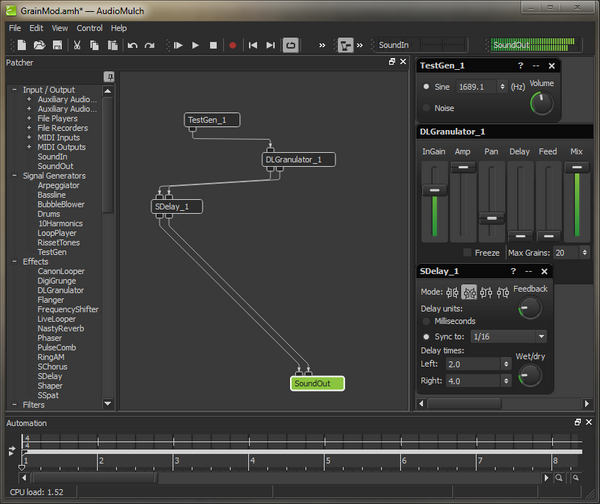This screenshot has height=504, width=600.
Task: Collapse the Signal Generators tree category
Action: click(15, 176)
